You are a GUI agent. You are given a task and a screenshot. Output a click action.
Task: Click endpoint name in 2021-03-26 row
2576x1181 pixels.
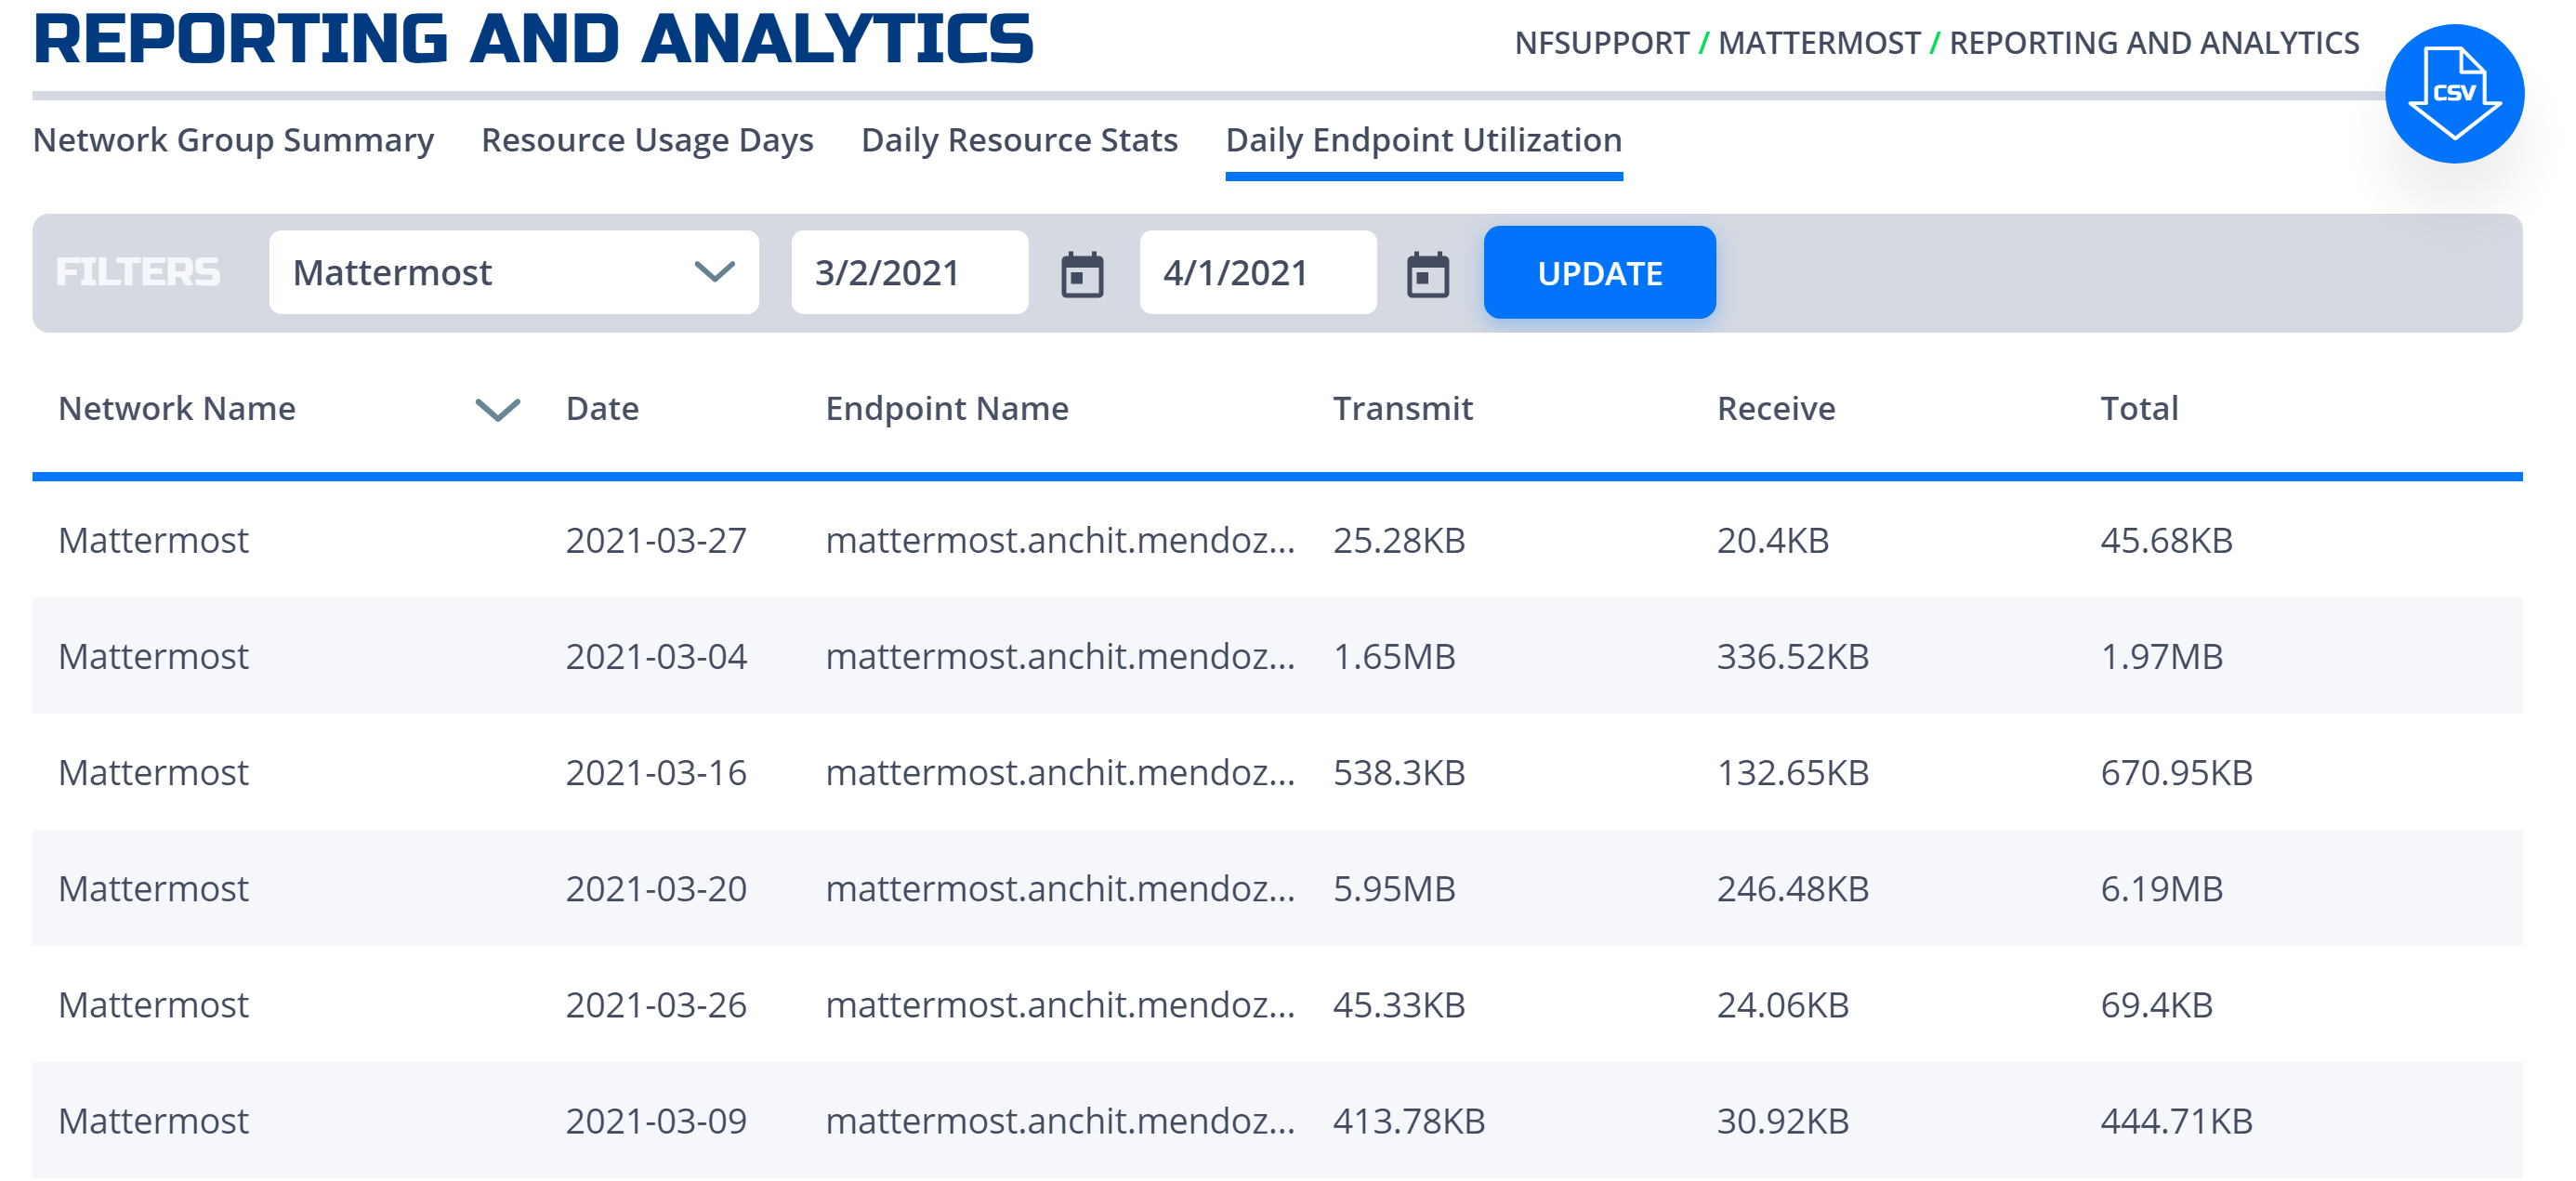[x=1060, y=1004]
